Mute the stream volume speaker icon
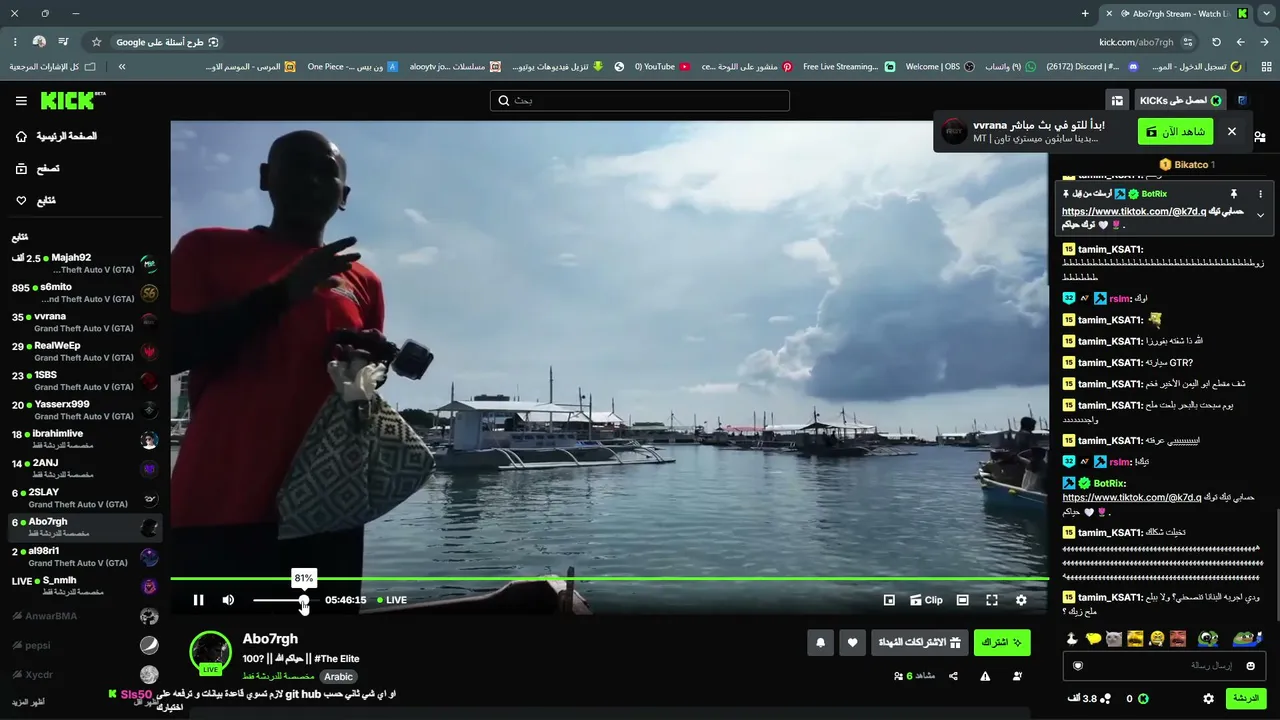Image resolution: width=1280 pixels, height=720 pixels. 228,600
